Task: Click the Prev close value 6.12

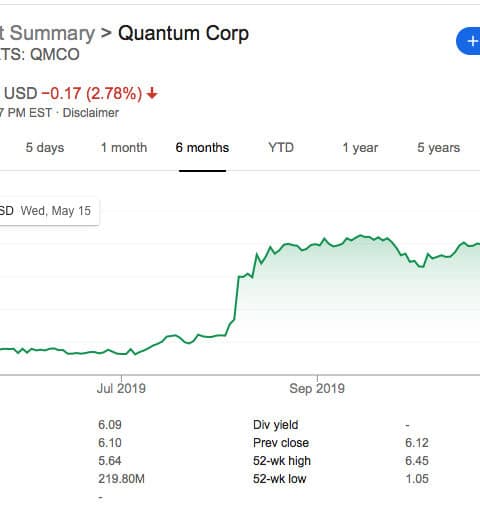Action: [x=417, y=443]
